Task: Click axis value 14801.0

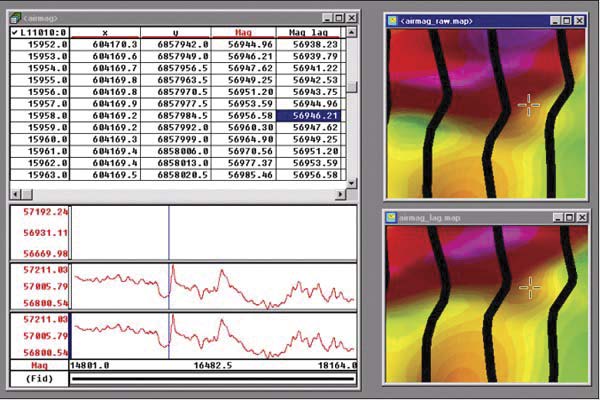Action: (x=90, y=365)
